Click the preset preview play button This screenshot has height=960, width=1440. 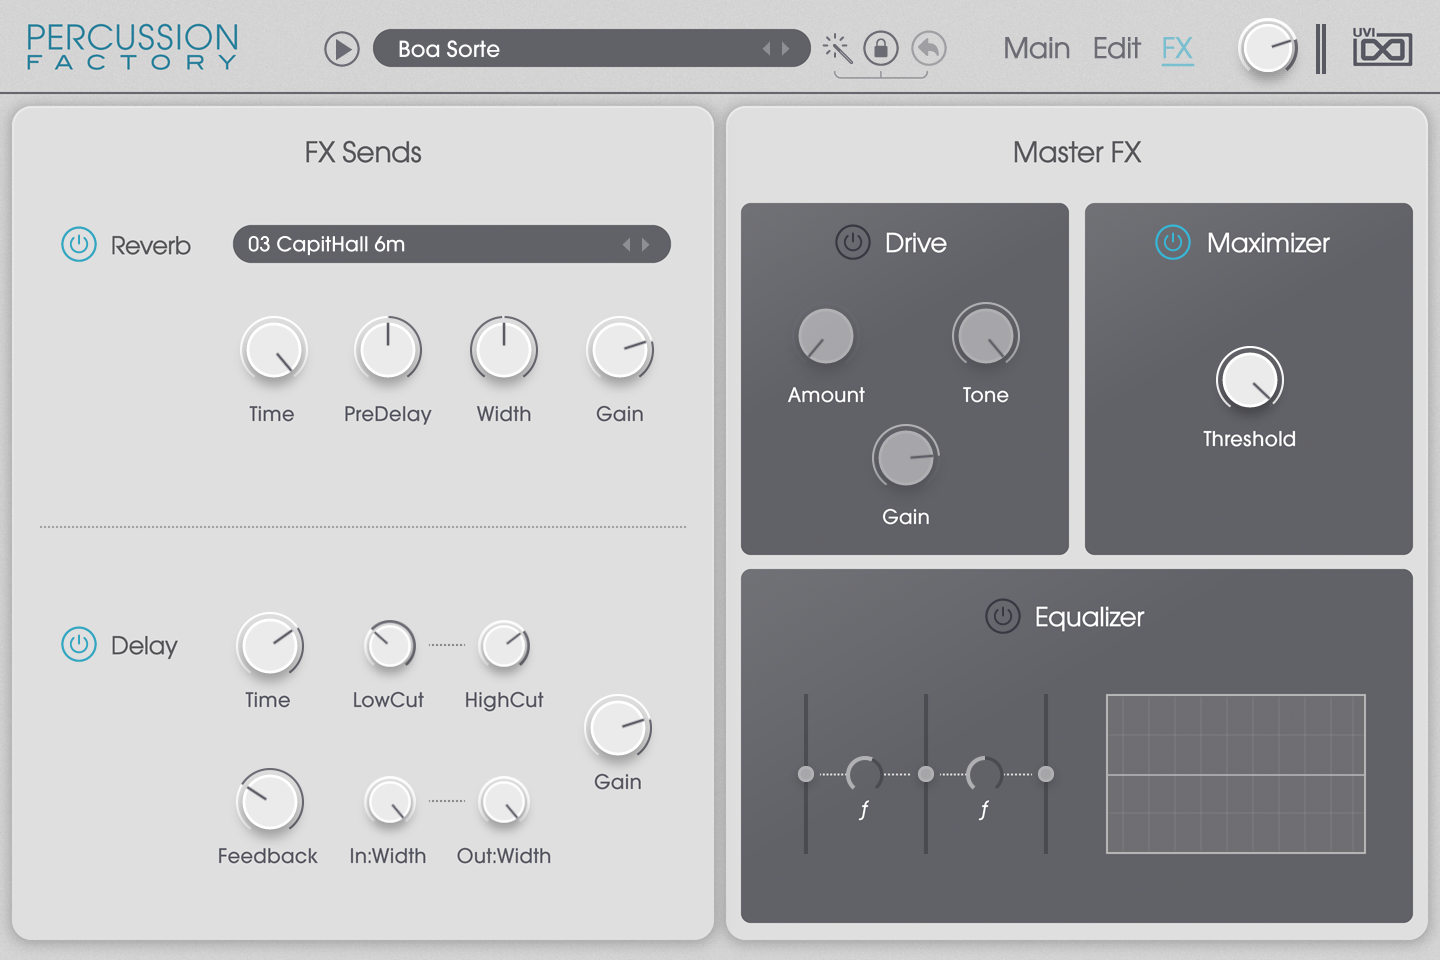[342, 49]
